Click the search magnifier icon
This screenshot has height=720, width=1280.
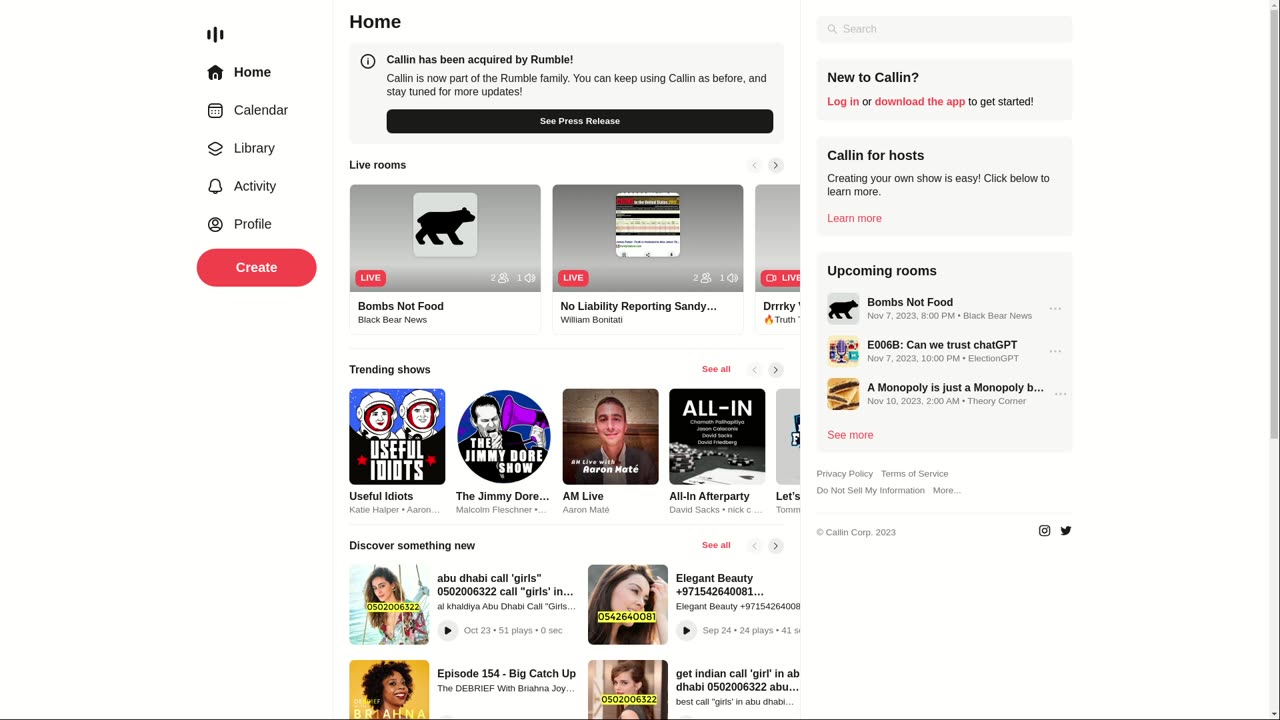[832, 29]
